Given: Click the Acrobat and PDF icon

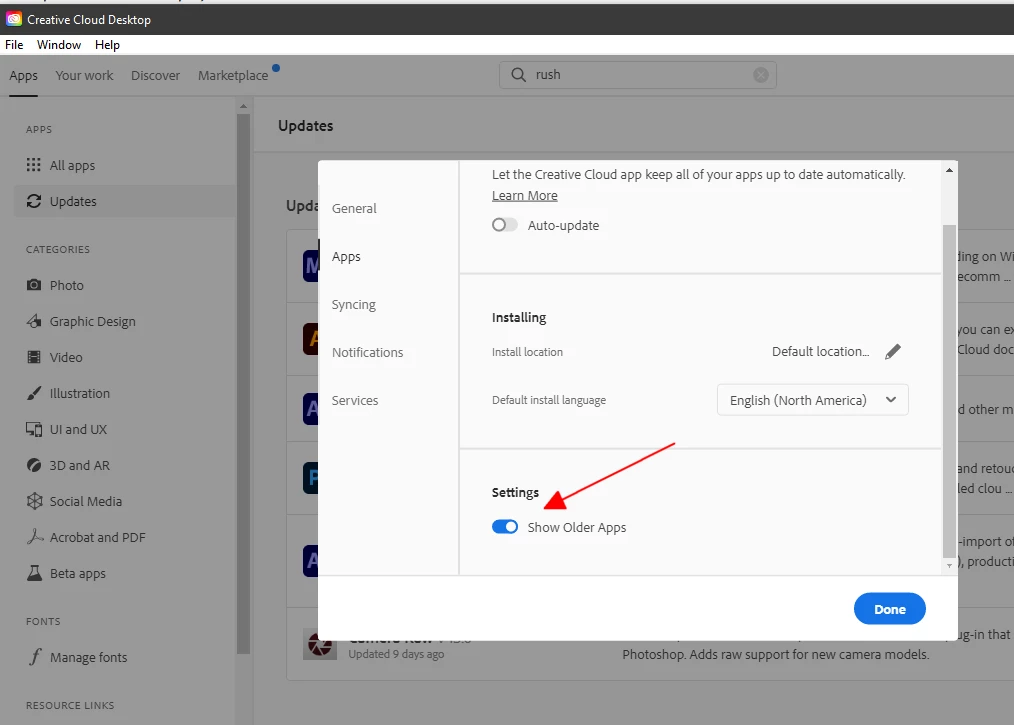Looking at the screenshot, I should click(x=34, y=537).
